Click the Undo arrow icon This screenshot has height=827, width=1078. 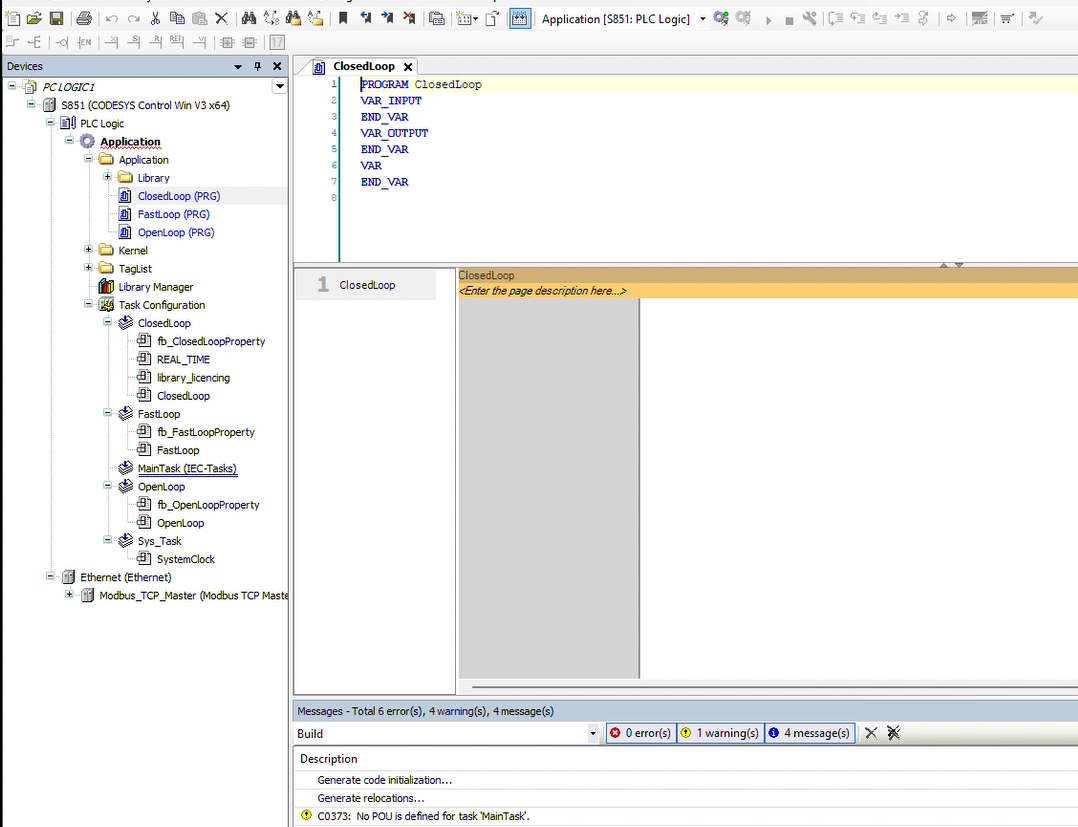coord(112,19)
